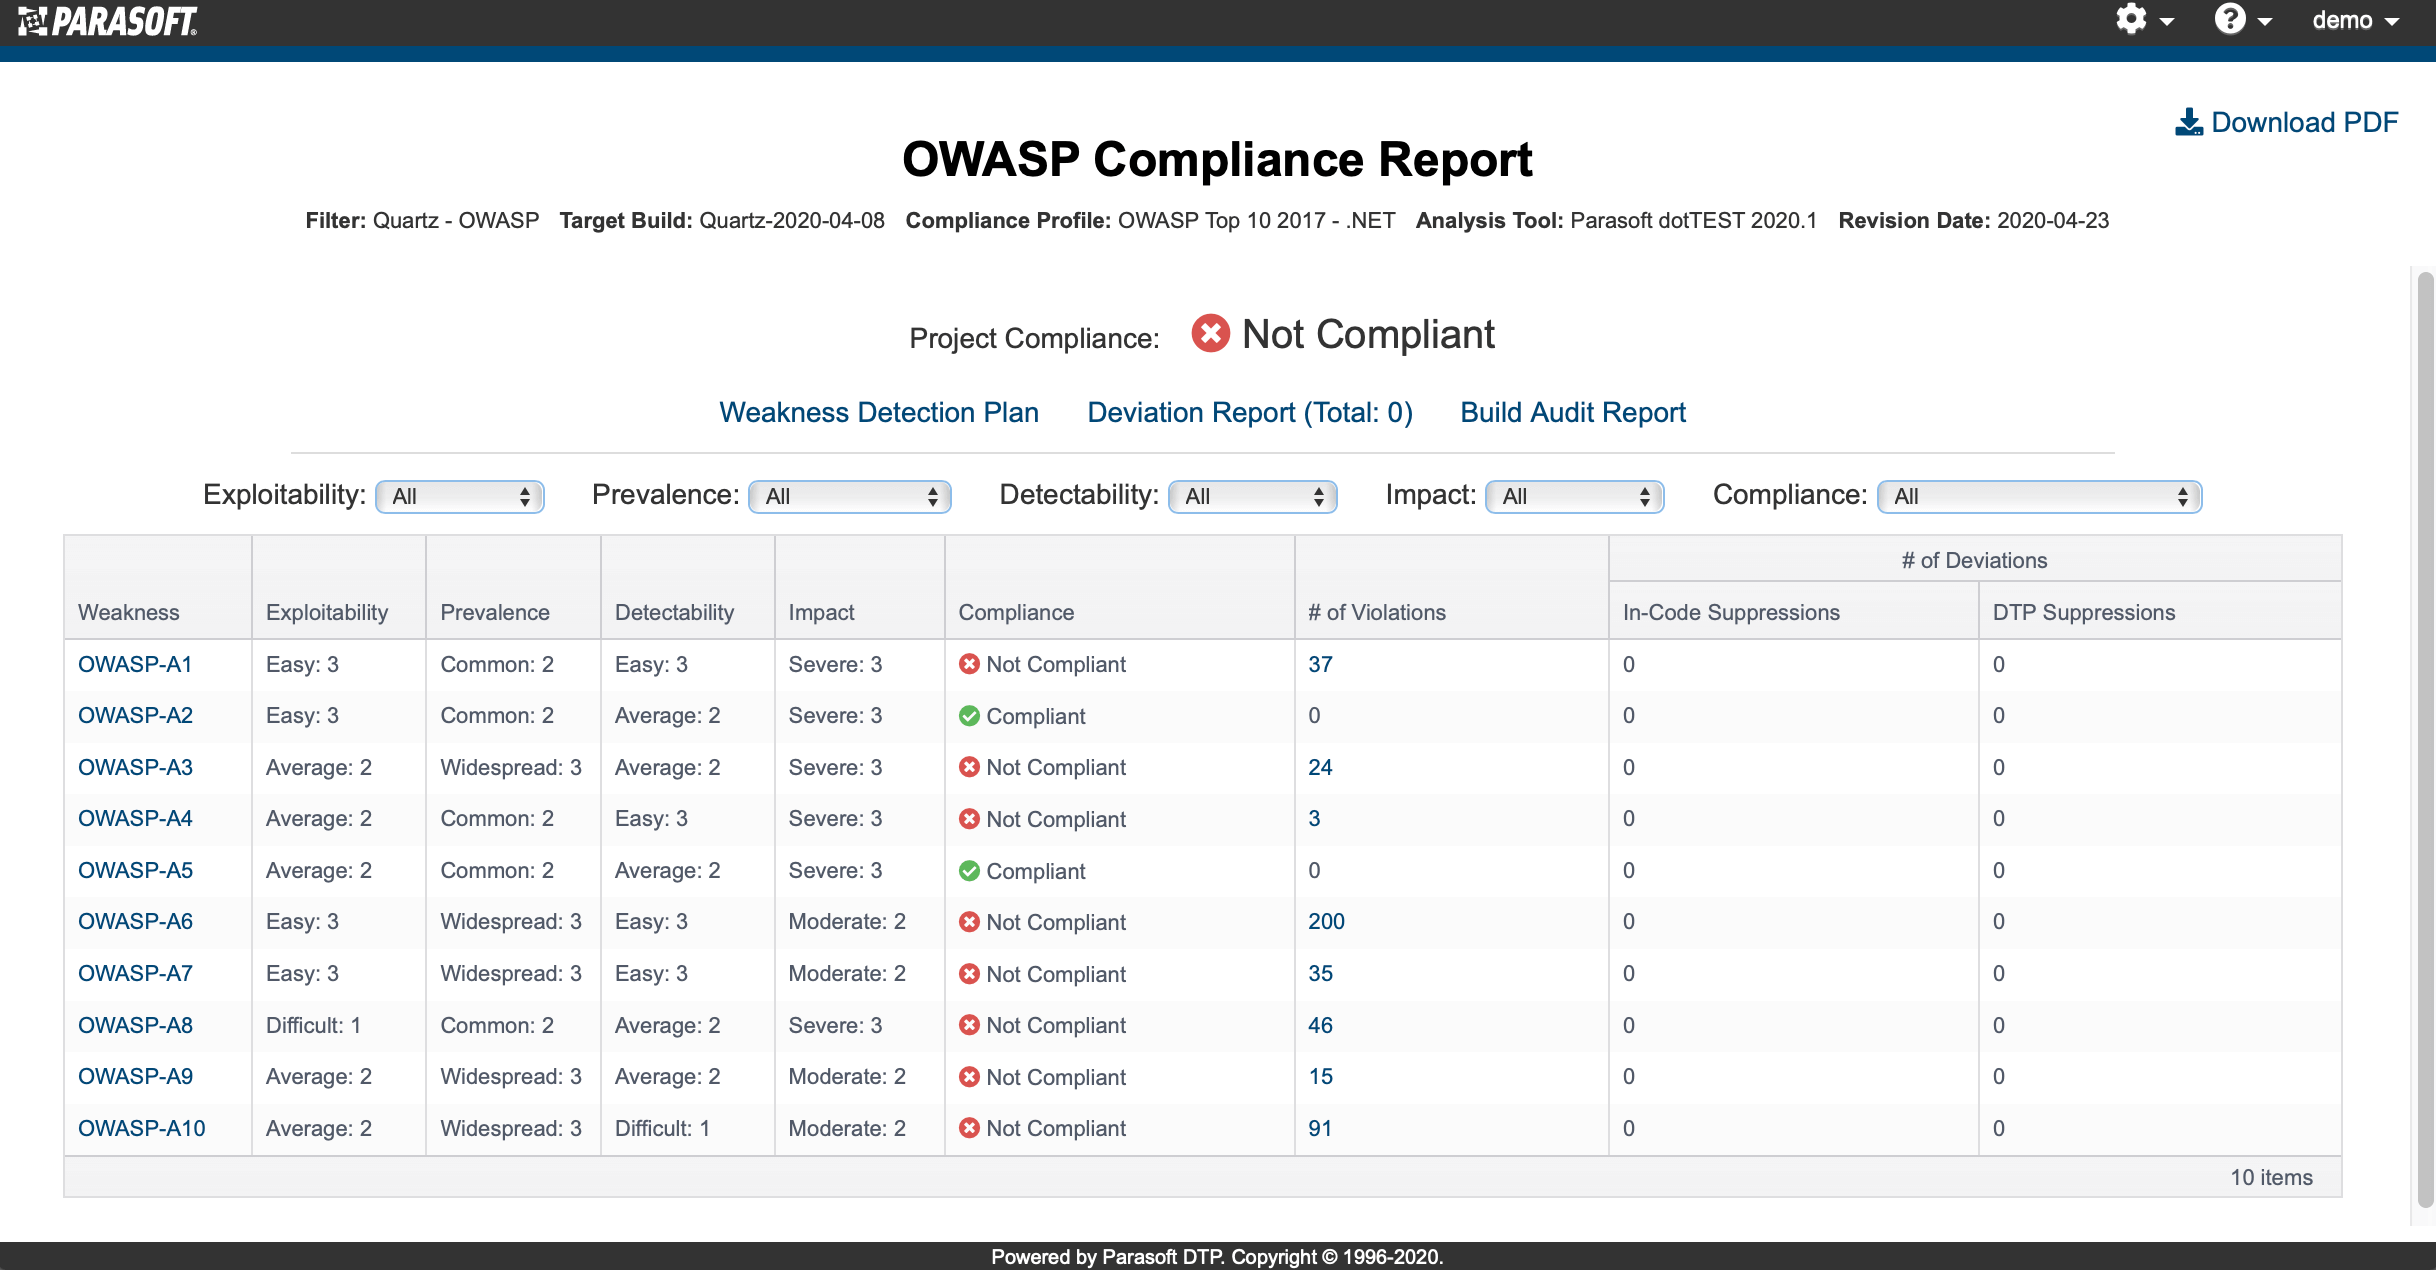2436x1270 pixels.
Task: Click the red X icon in OWASP-A4 row
Action: click(969, 819)
